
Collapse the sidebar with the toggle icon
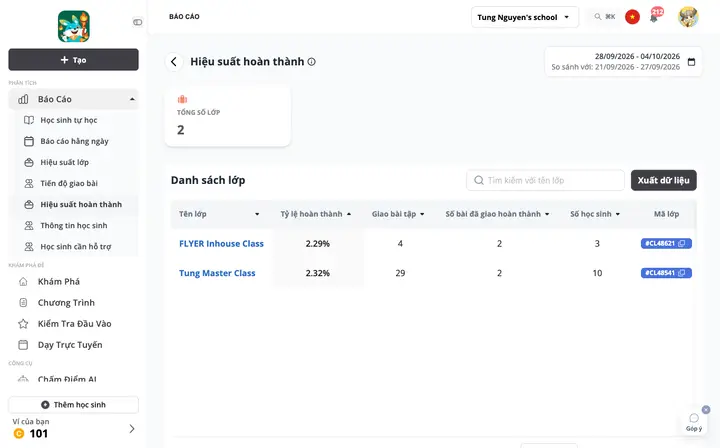pyautogui.click(x=137, y=22)
